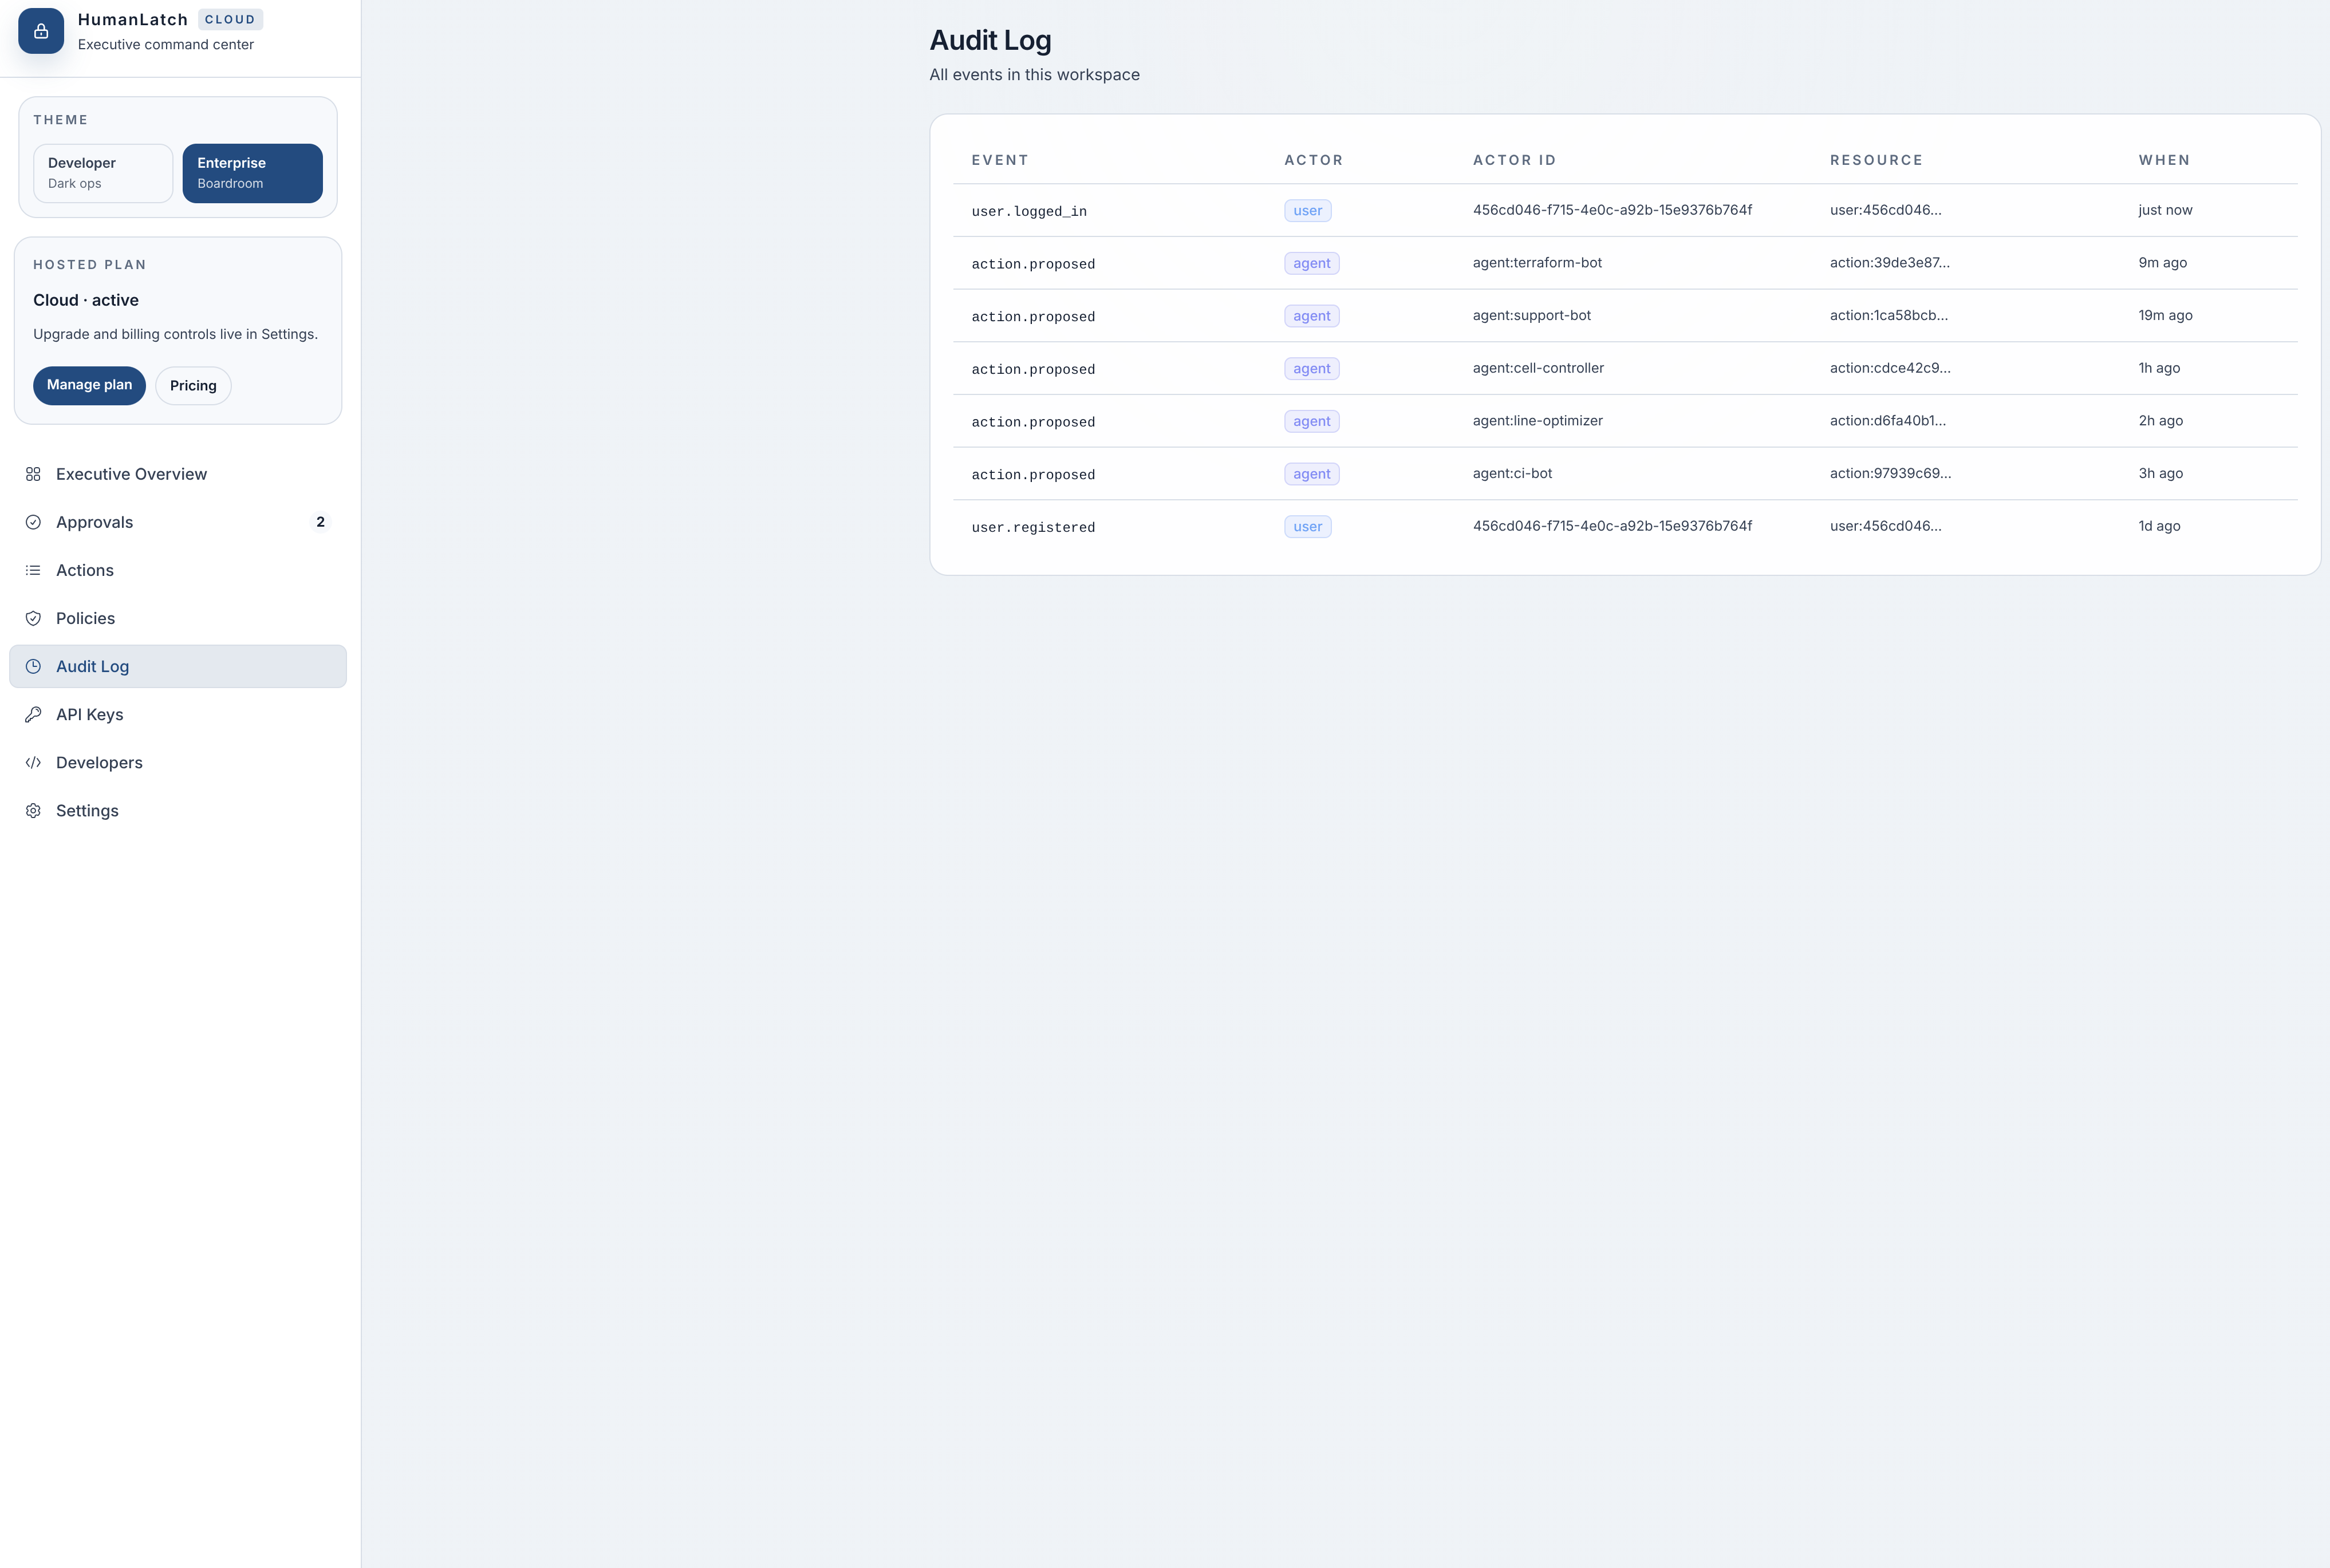This screenshot has height=1568, width=2330.
Task: Select the Enterprise Boardroom theme
Action: click(252, 173)
